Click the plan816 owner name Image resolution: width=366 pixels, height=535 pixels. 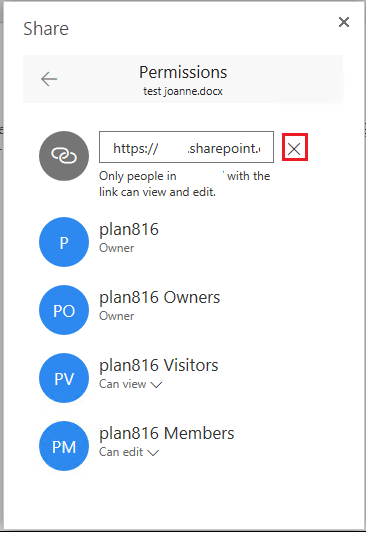coord(129,229)
